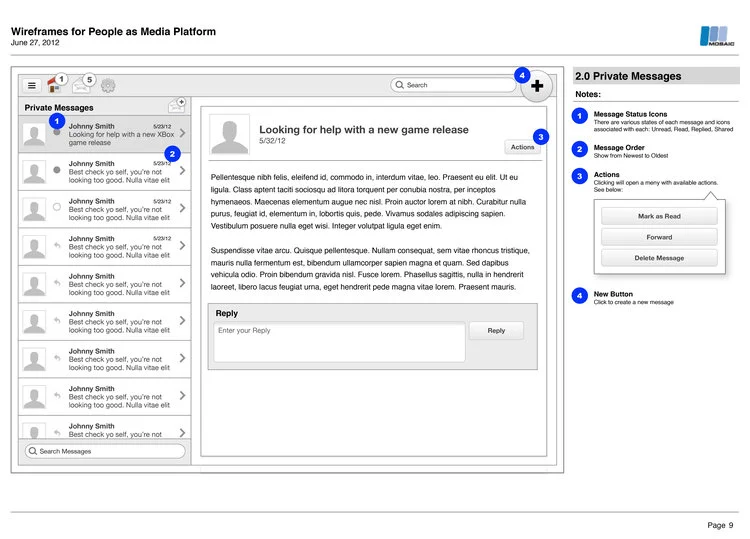Image resolution: width=750 pixels, height=539 pixels.
Task: Click the 2.0 Private Messages notes heading
Action: pos(628,76)
